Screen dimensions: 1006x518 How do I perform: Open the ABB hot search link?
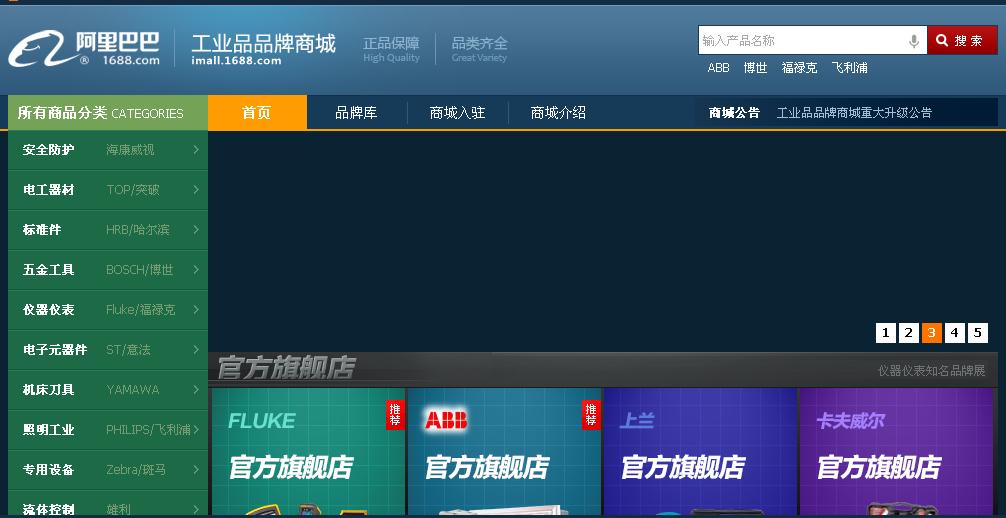pos(718,67)
